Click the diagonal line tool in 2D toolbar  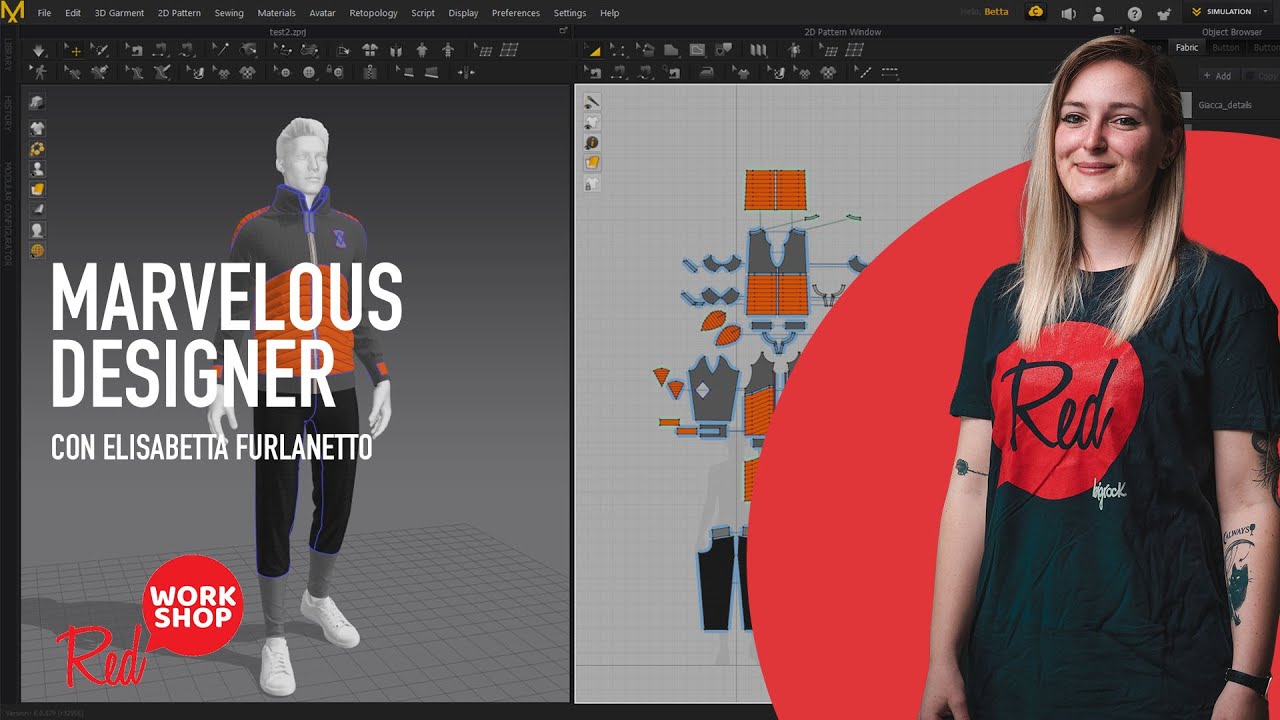pyautogui.click(x=864, y=72)
